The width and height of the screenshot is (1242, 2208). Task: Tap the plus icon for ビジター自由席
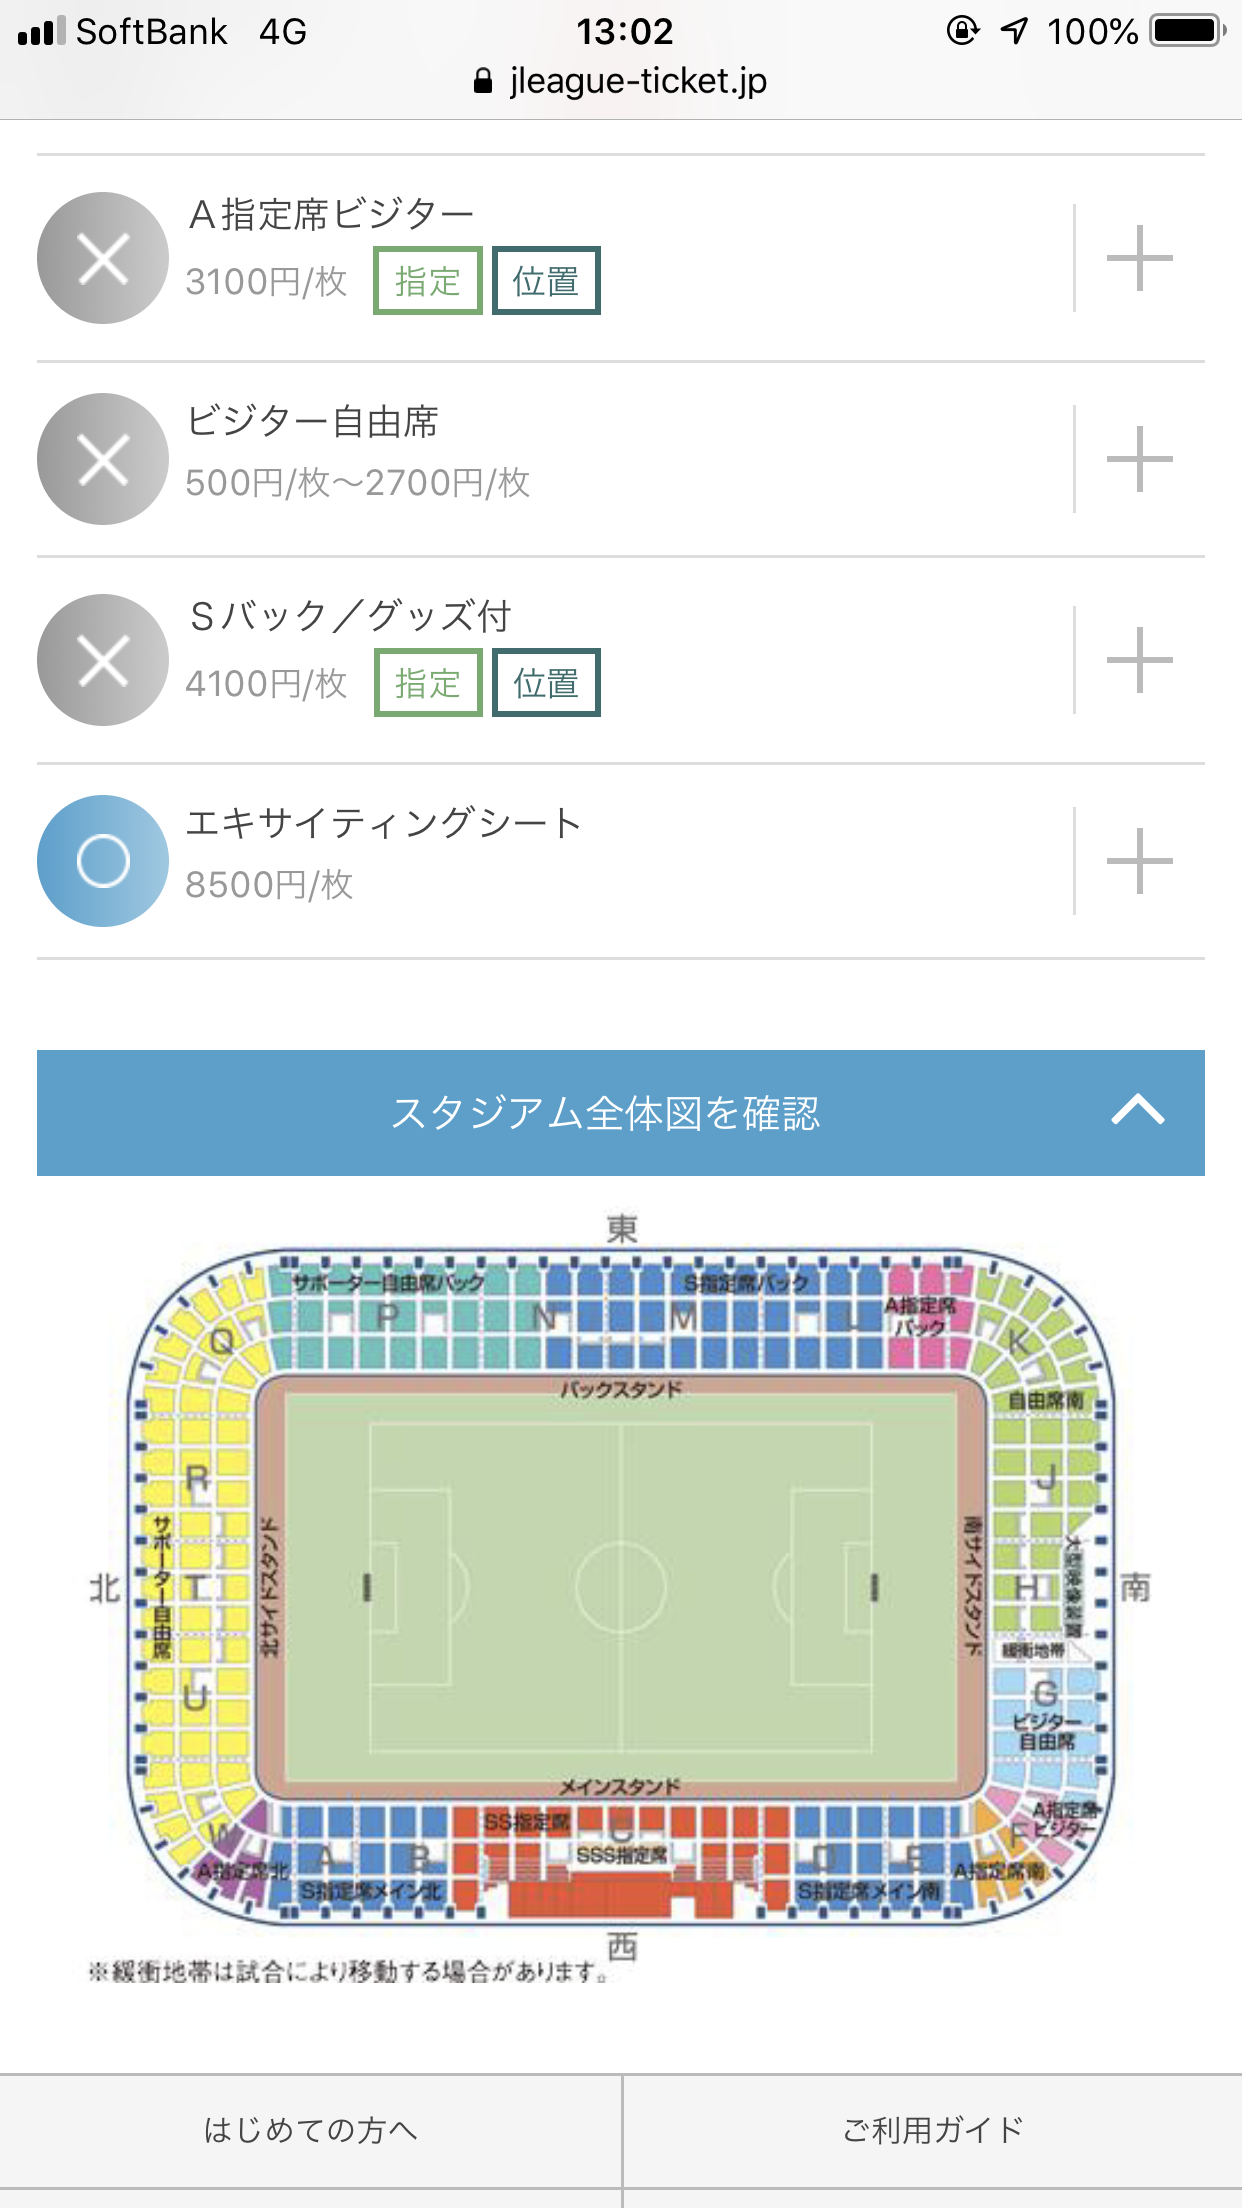tap(1139, 459)
